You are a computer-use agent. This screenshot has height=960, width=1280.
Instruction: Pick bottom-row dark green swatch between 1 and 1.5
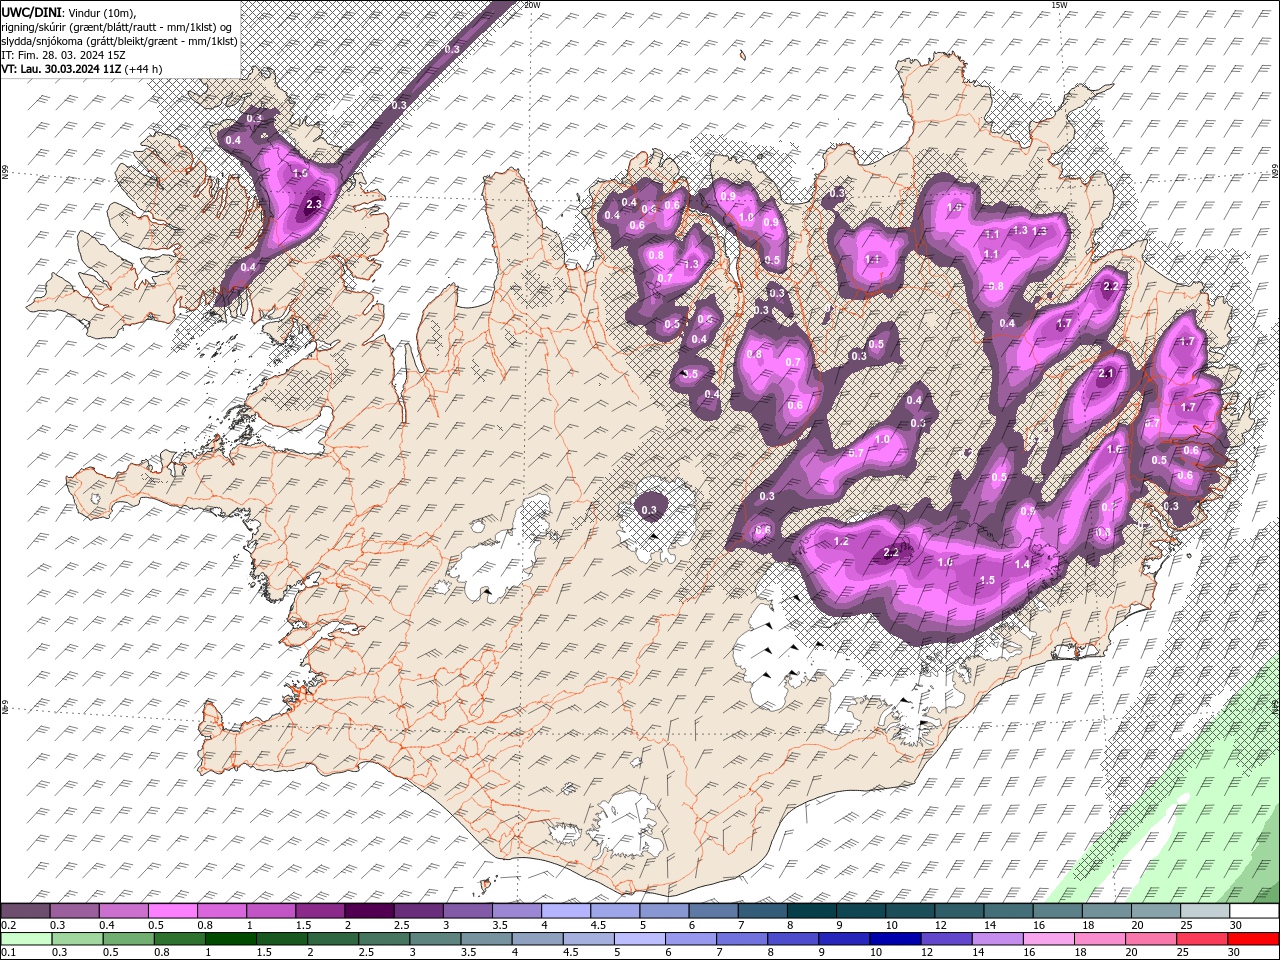point(231,939)
